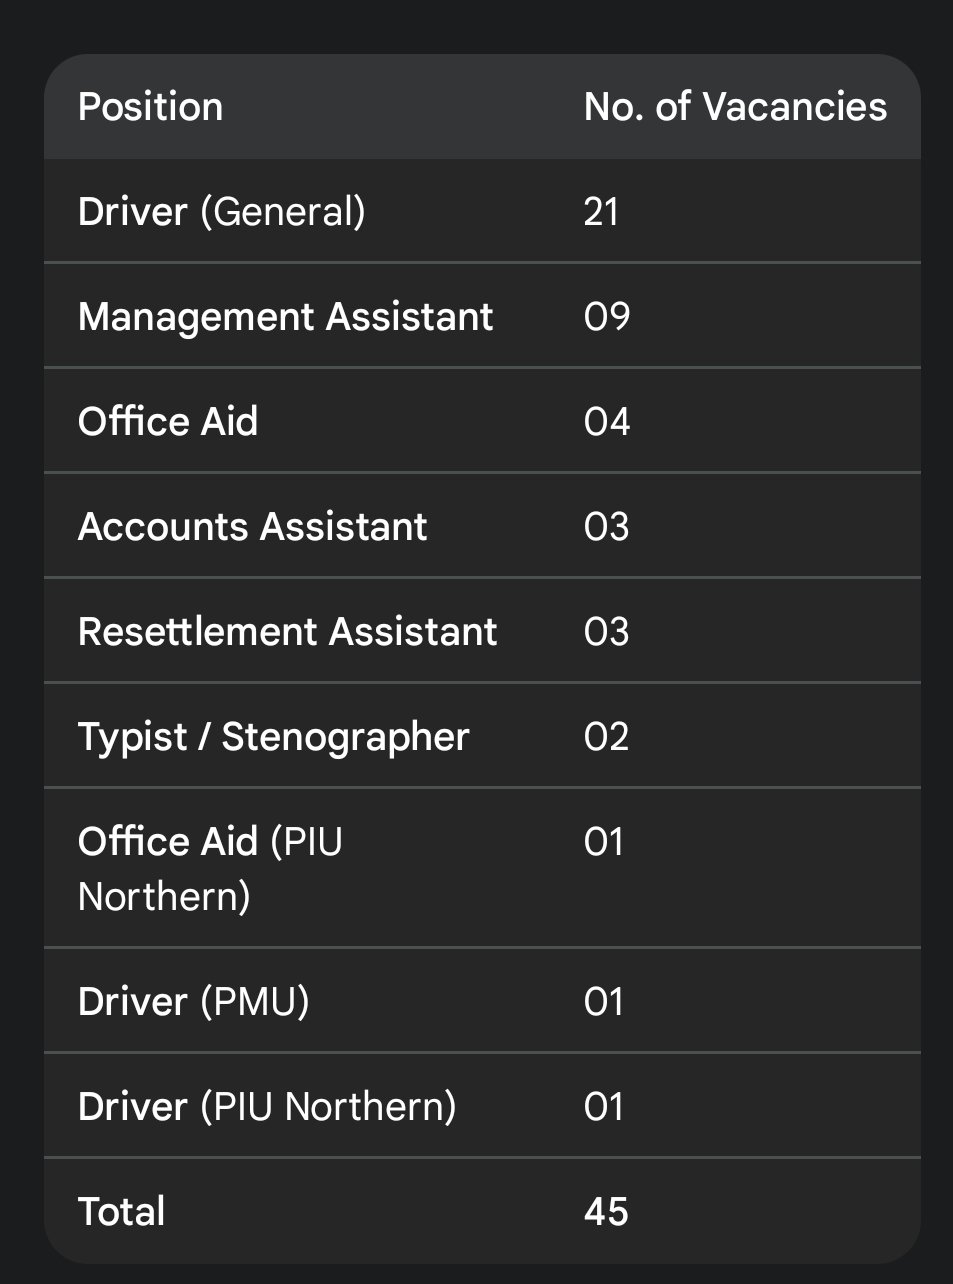Select the Driver (PMU) position text
Screen dimensions: 953x1284
pyautogui.click(x=193, y=1002)
